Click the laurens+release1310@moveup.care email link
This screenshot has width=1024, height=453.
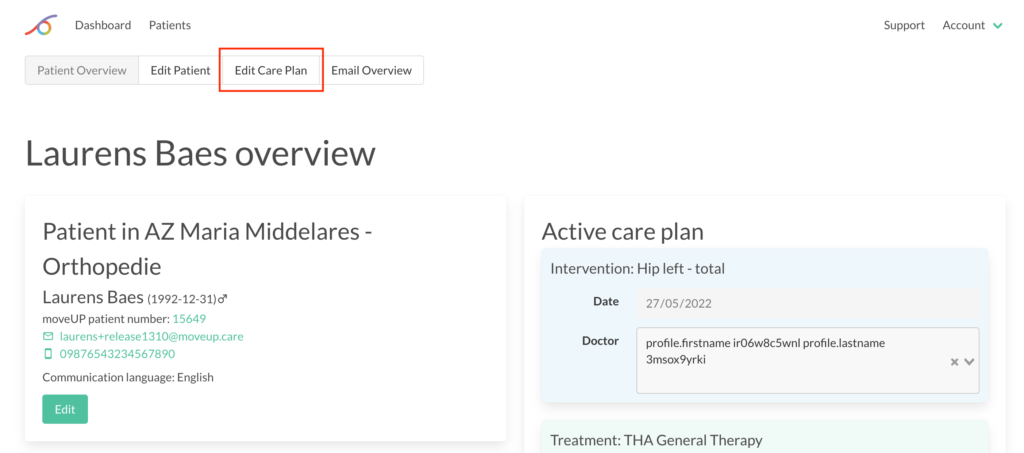pos(152,336)
